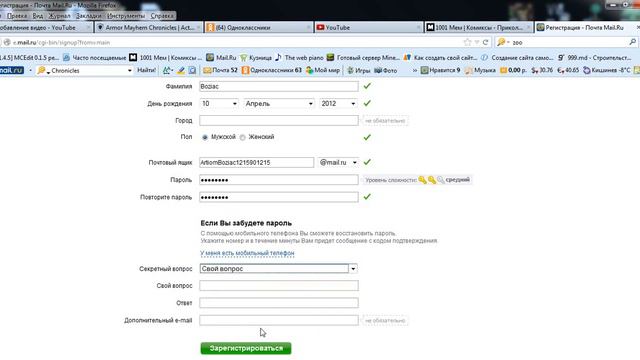Open Готовый сервер Minecraft bookmark
The image size is (640, 360).
point(363,58)
